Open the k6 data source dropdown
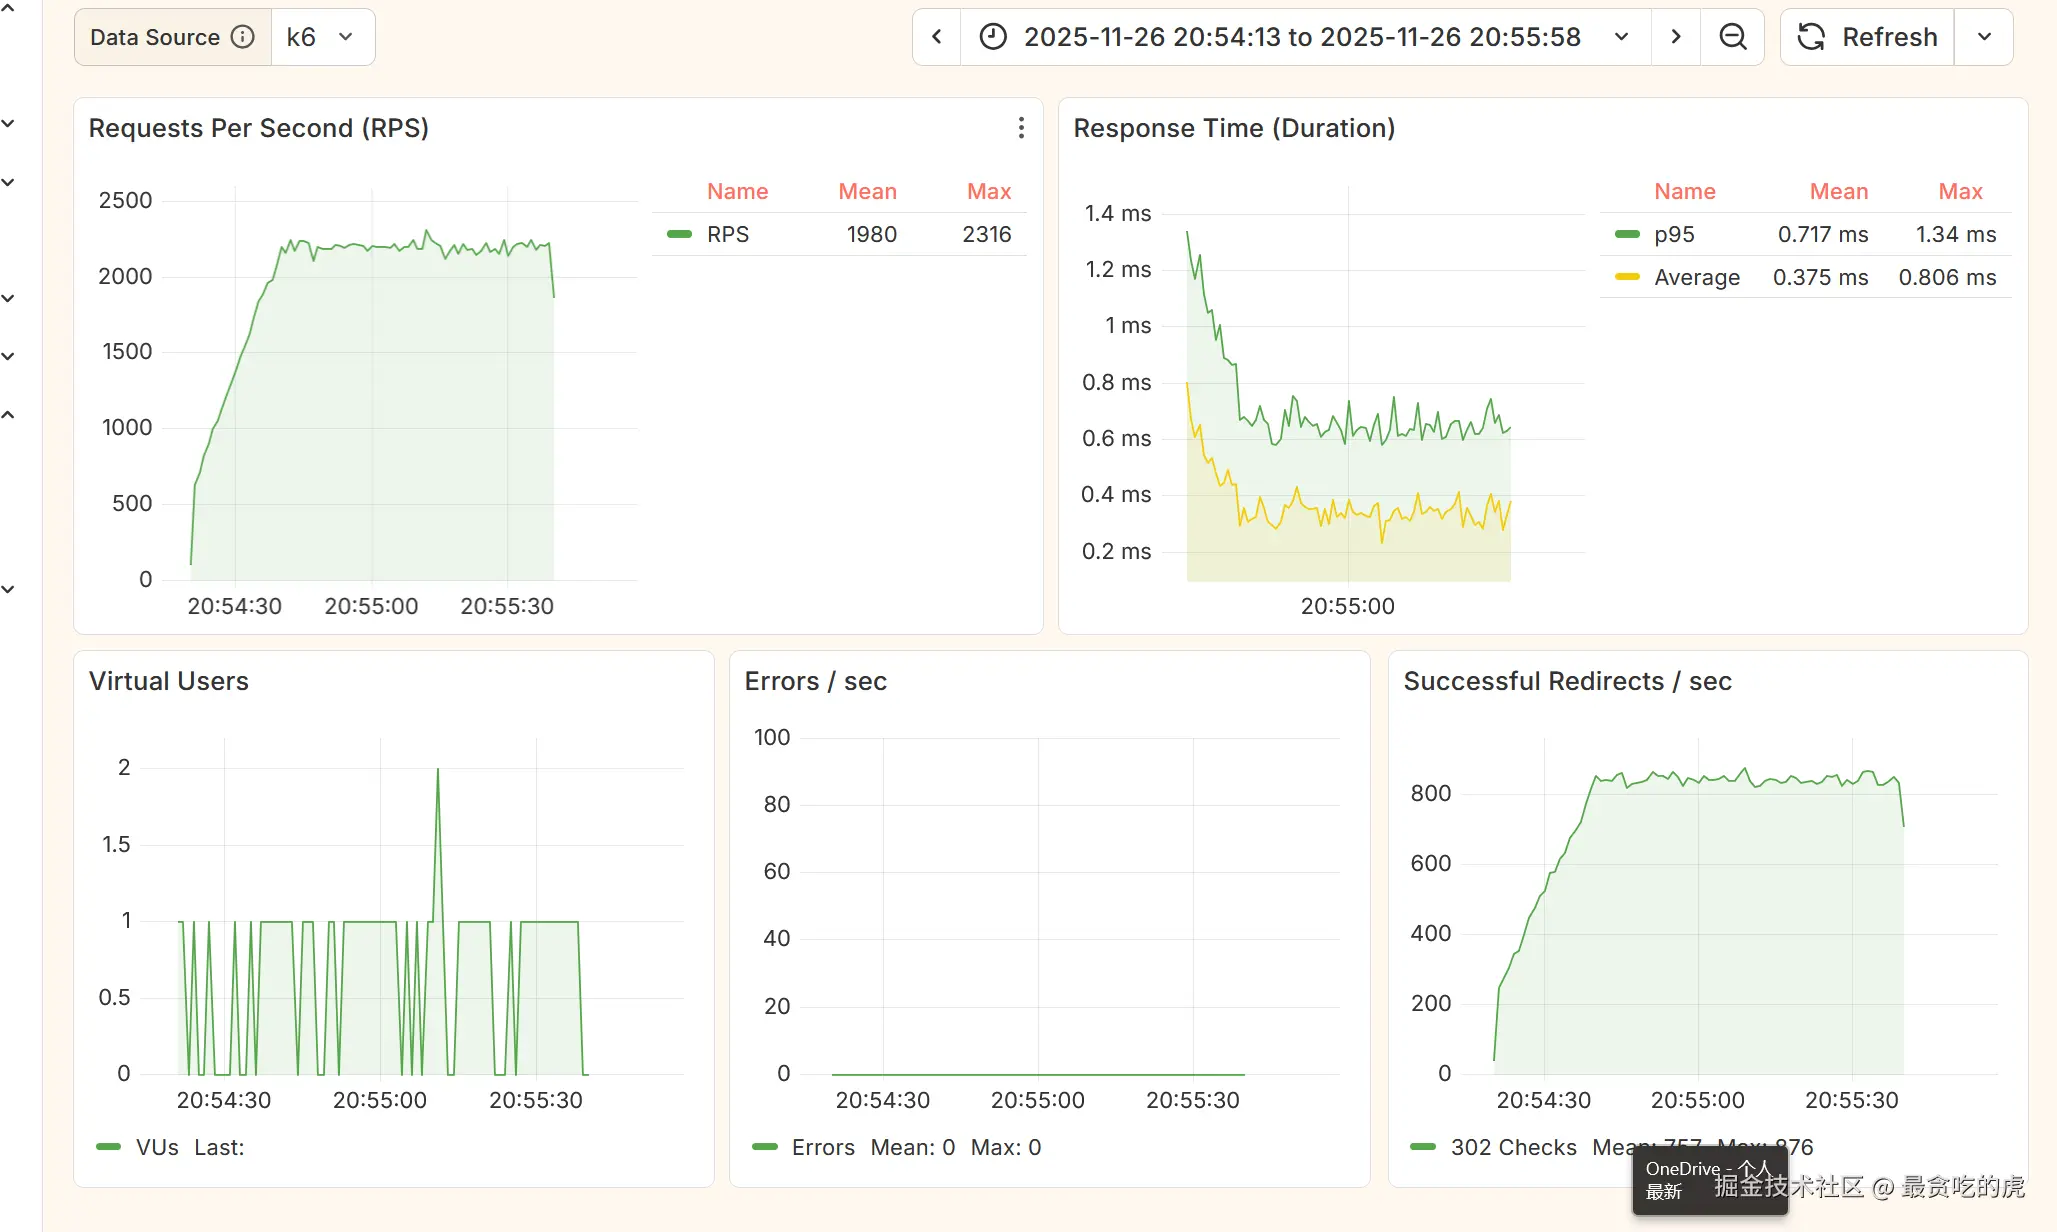Viewport: 2057px width, 1232px height. pyautogui.click(x=322, y=37)
